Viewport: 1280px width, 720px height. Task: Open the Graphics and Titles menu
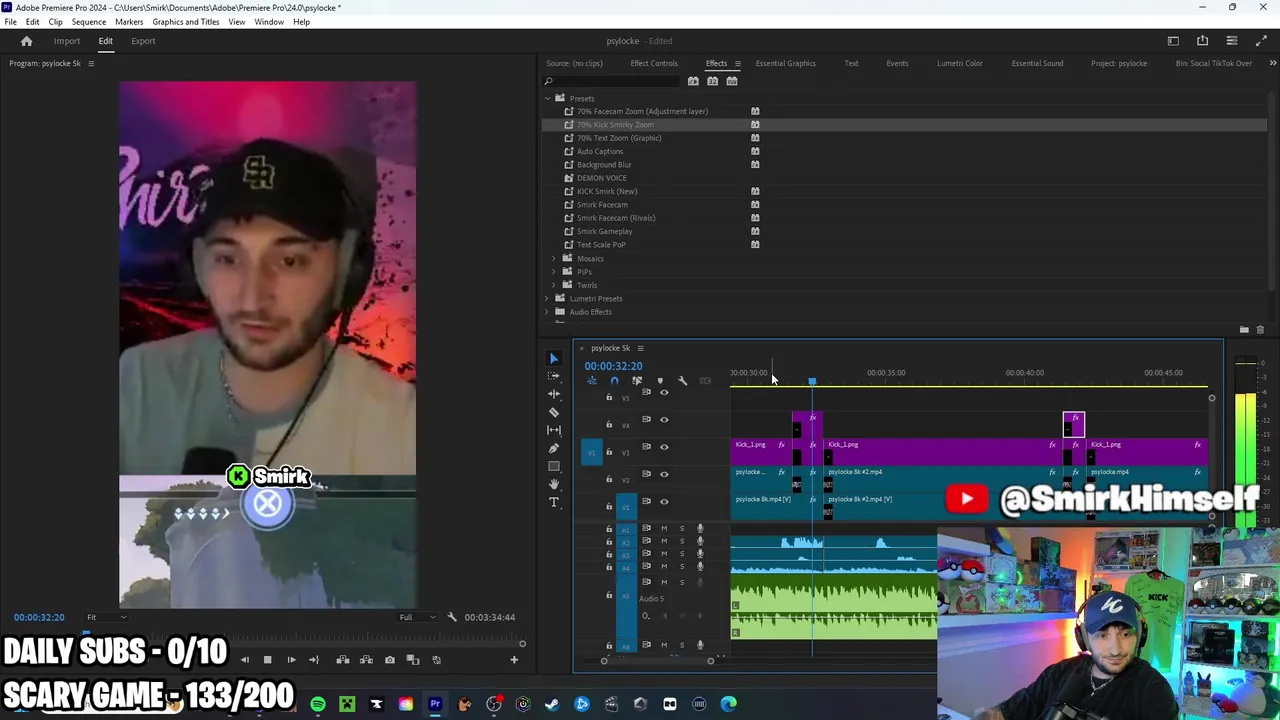[x=186, y=22]
